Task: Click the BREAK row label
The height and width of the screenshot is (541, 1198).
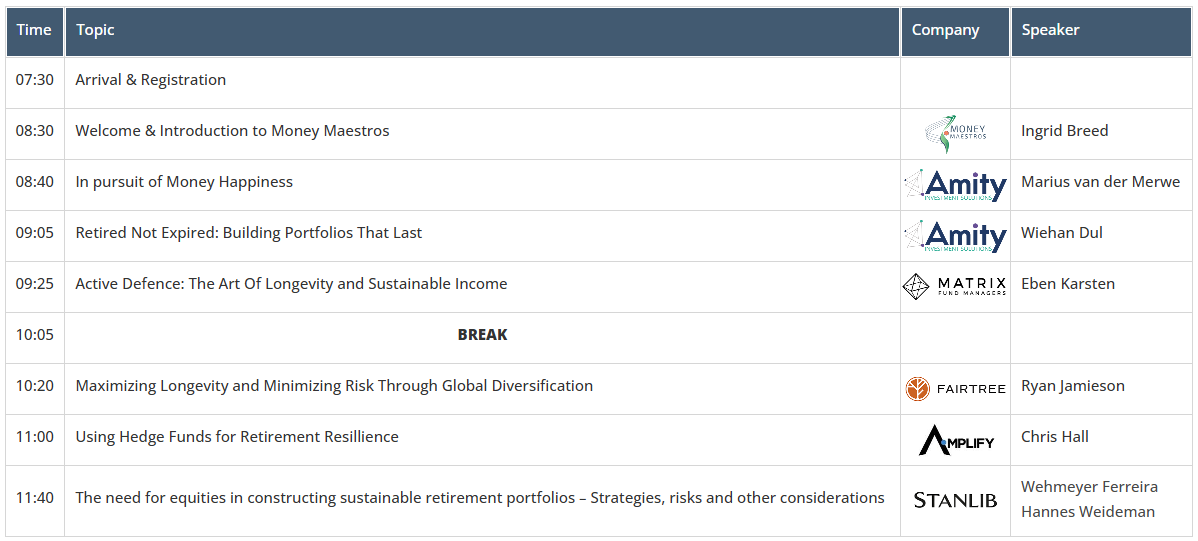Action: coord(482,335)
